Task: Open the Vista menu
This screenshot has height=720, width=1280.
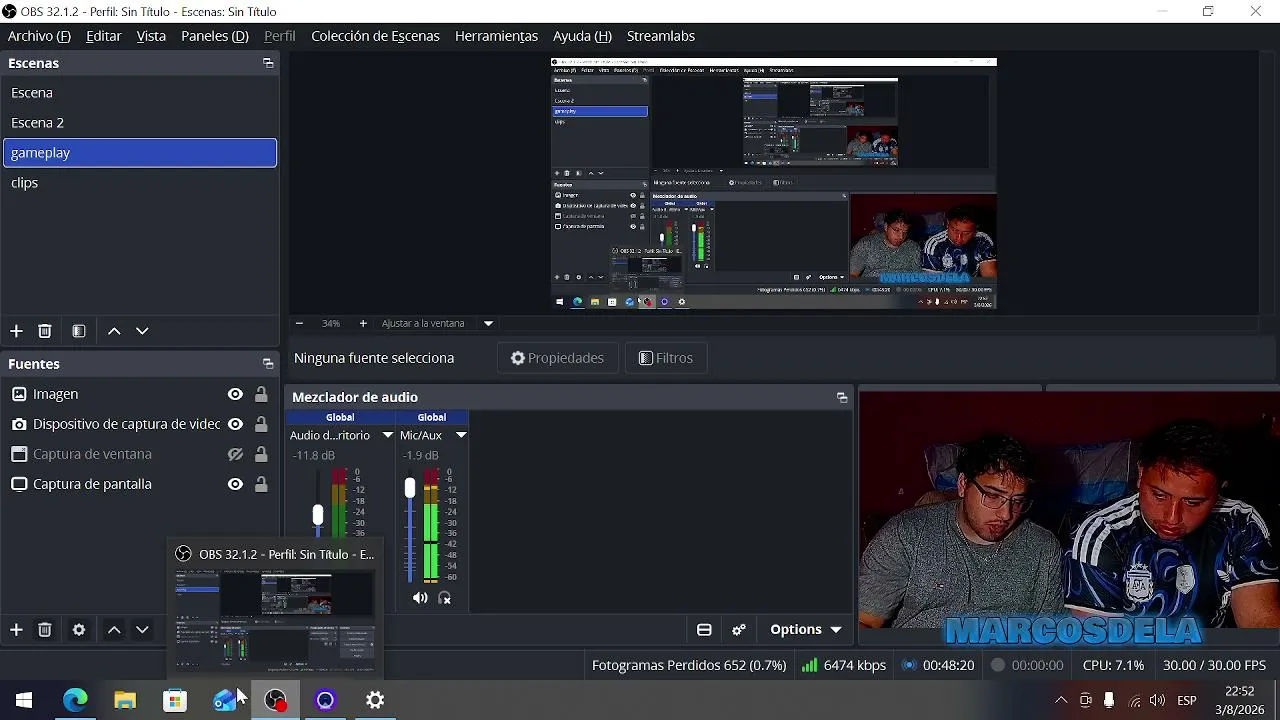Action: pyautogui.click(x=151, y=36)
